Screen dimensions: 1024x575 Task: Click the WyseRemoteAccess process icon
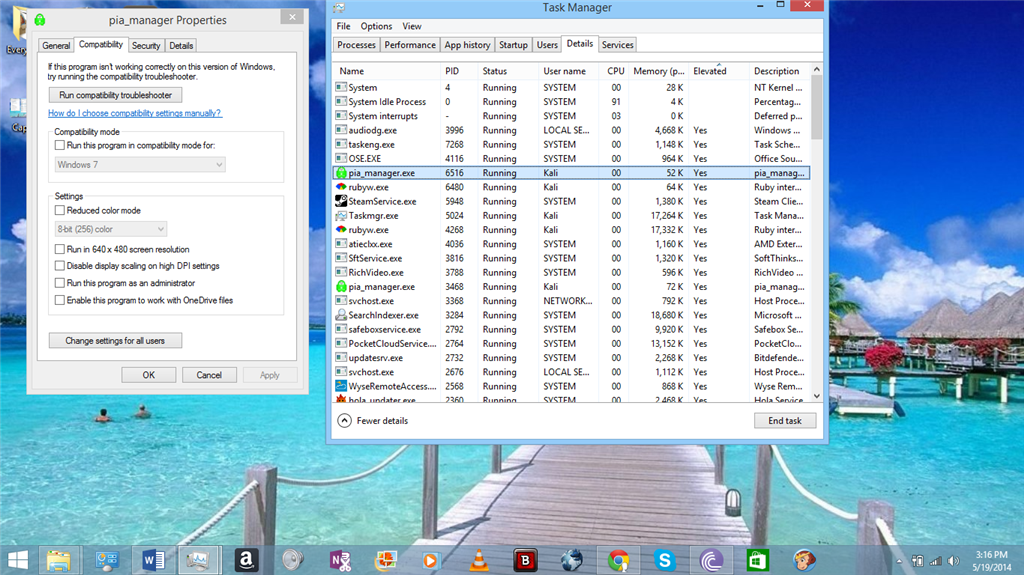click(341, 386)
